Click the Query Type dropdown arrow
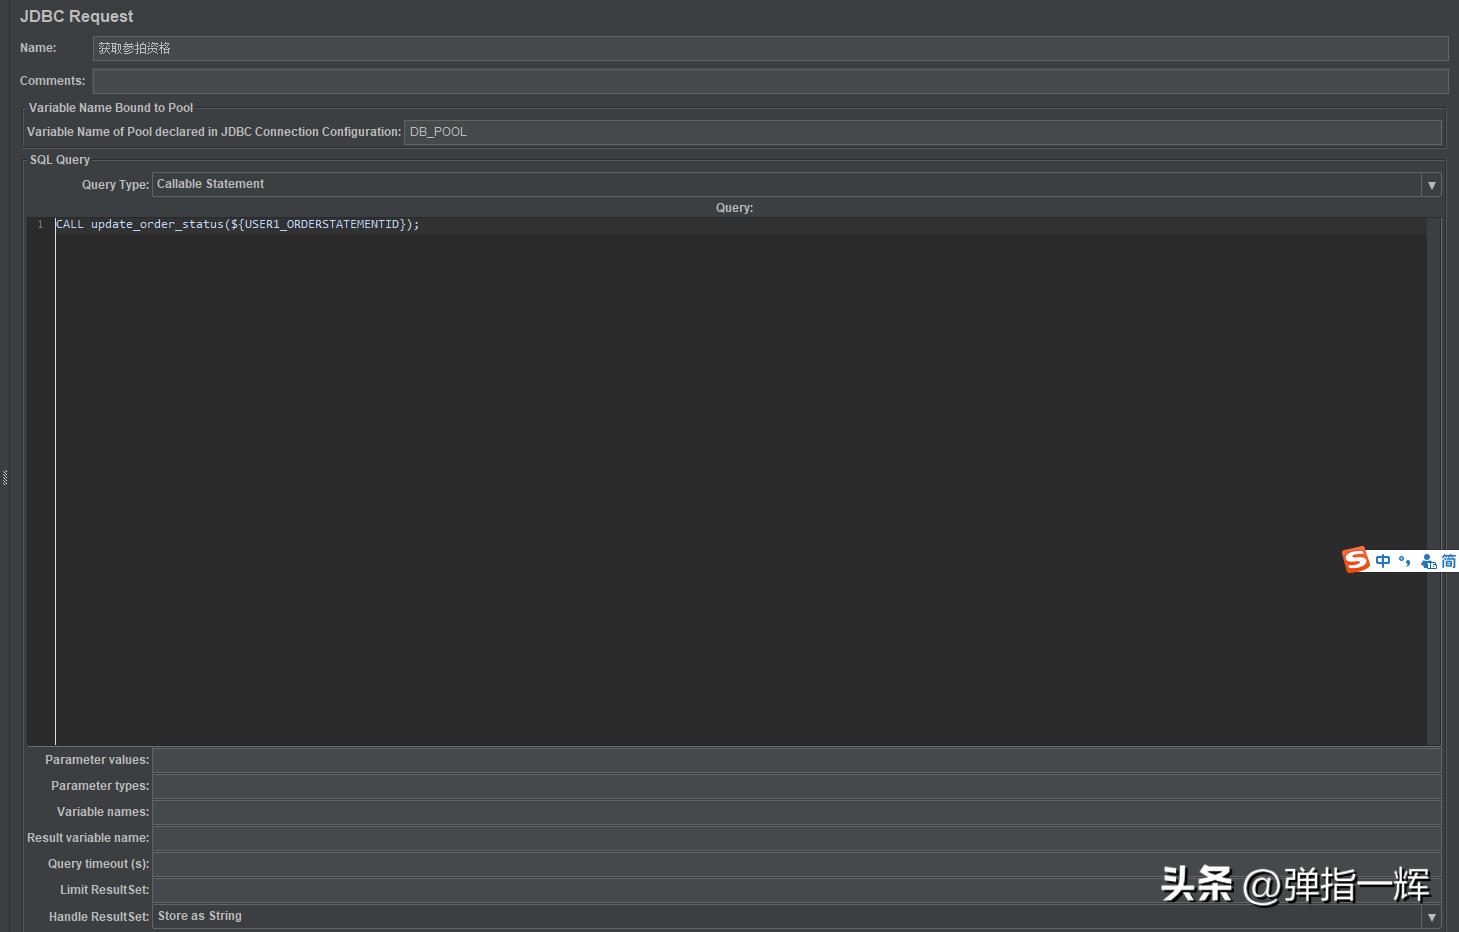Screen dimensions: 1459x932 point(1432,184)
